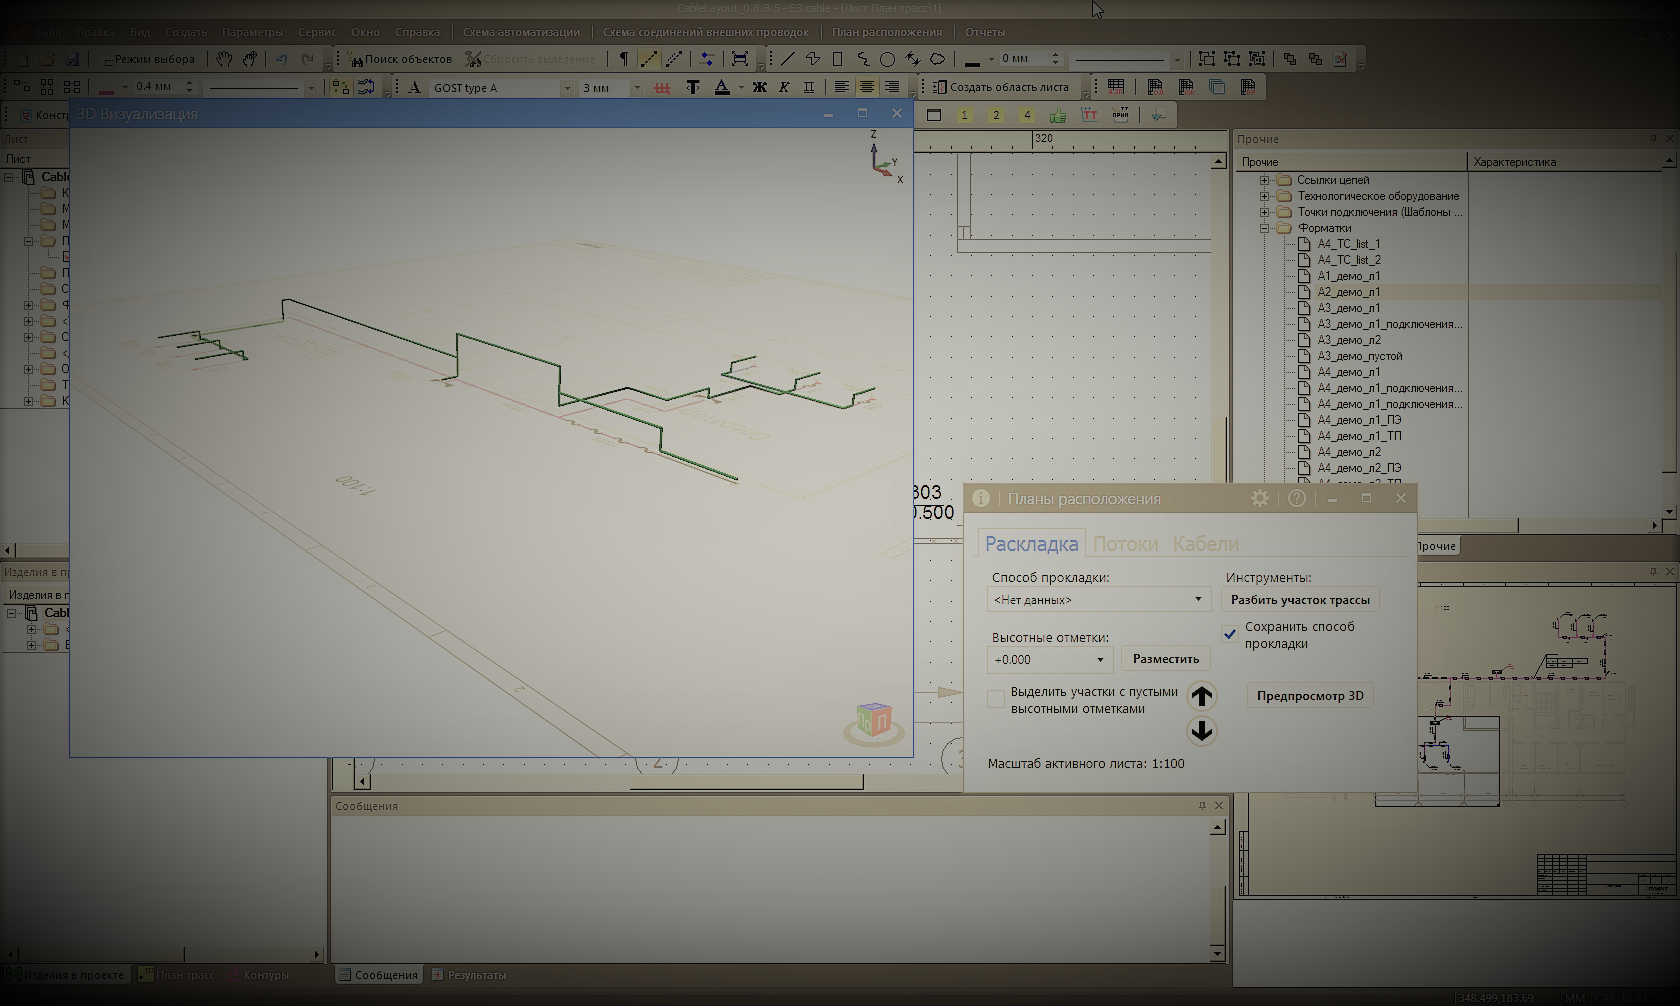The image size is (1680, 1006).
Task: Click the settings gear in Планы расположения panel
Action: point(1260,498)
